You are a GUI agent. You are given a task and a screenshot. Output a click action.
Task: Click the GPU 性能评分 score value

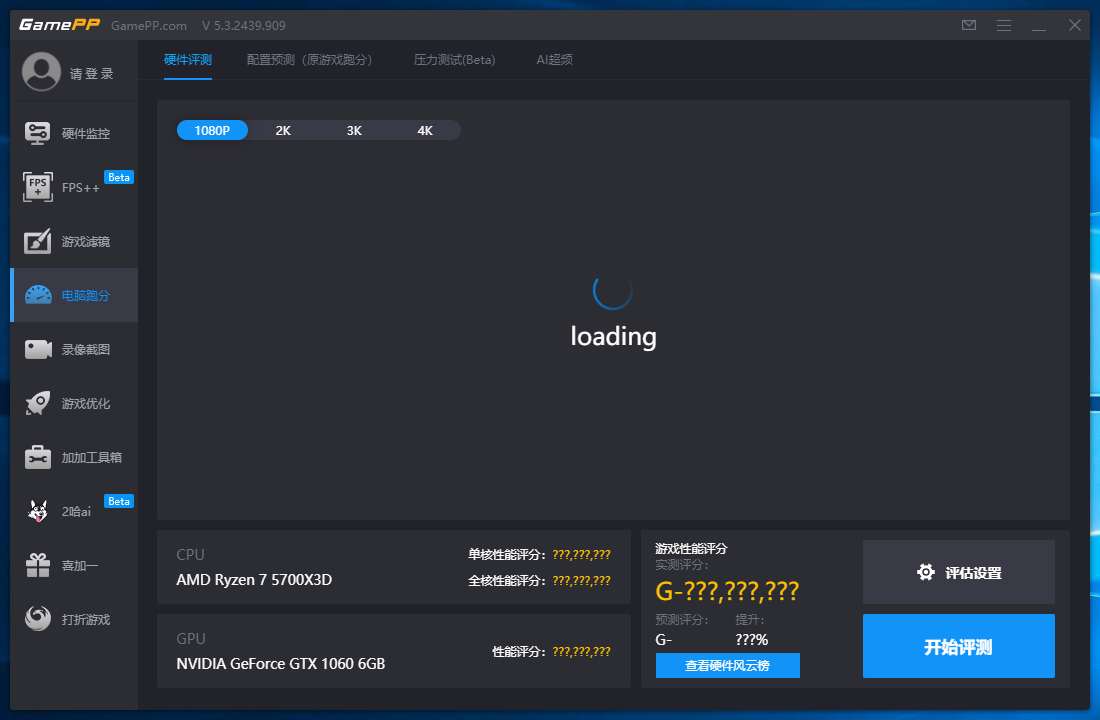point(582,651)
